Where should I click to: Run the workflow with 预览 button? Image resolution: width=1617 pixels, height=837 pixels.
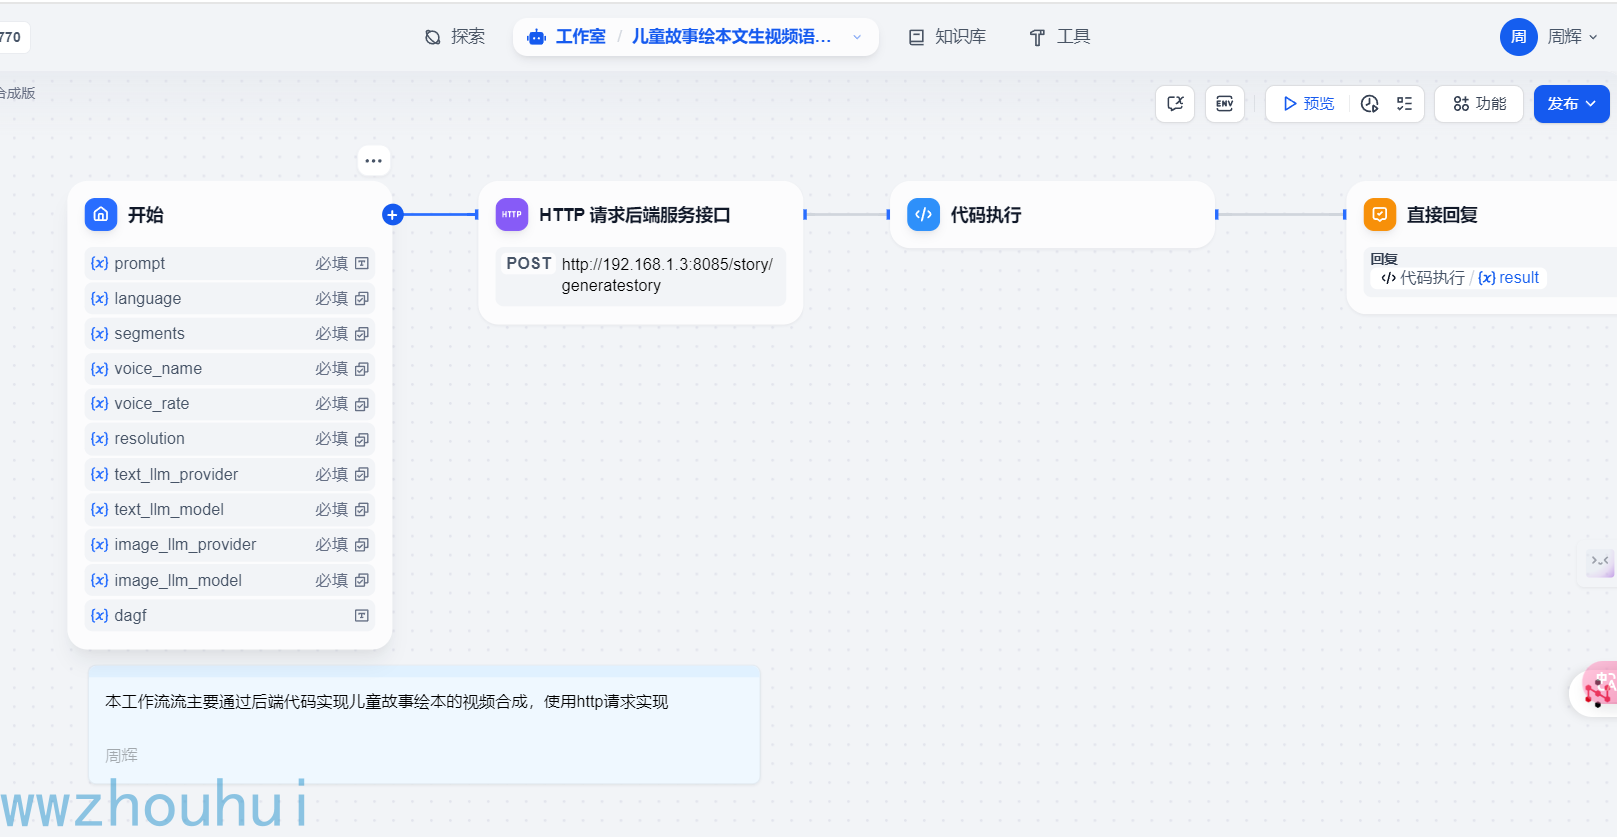(1309, 104)
